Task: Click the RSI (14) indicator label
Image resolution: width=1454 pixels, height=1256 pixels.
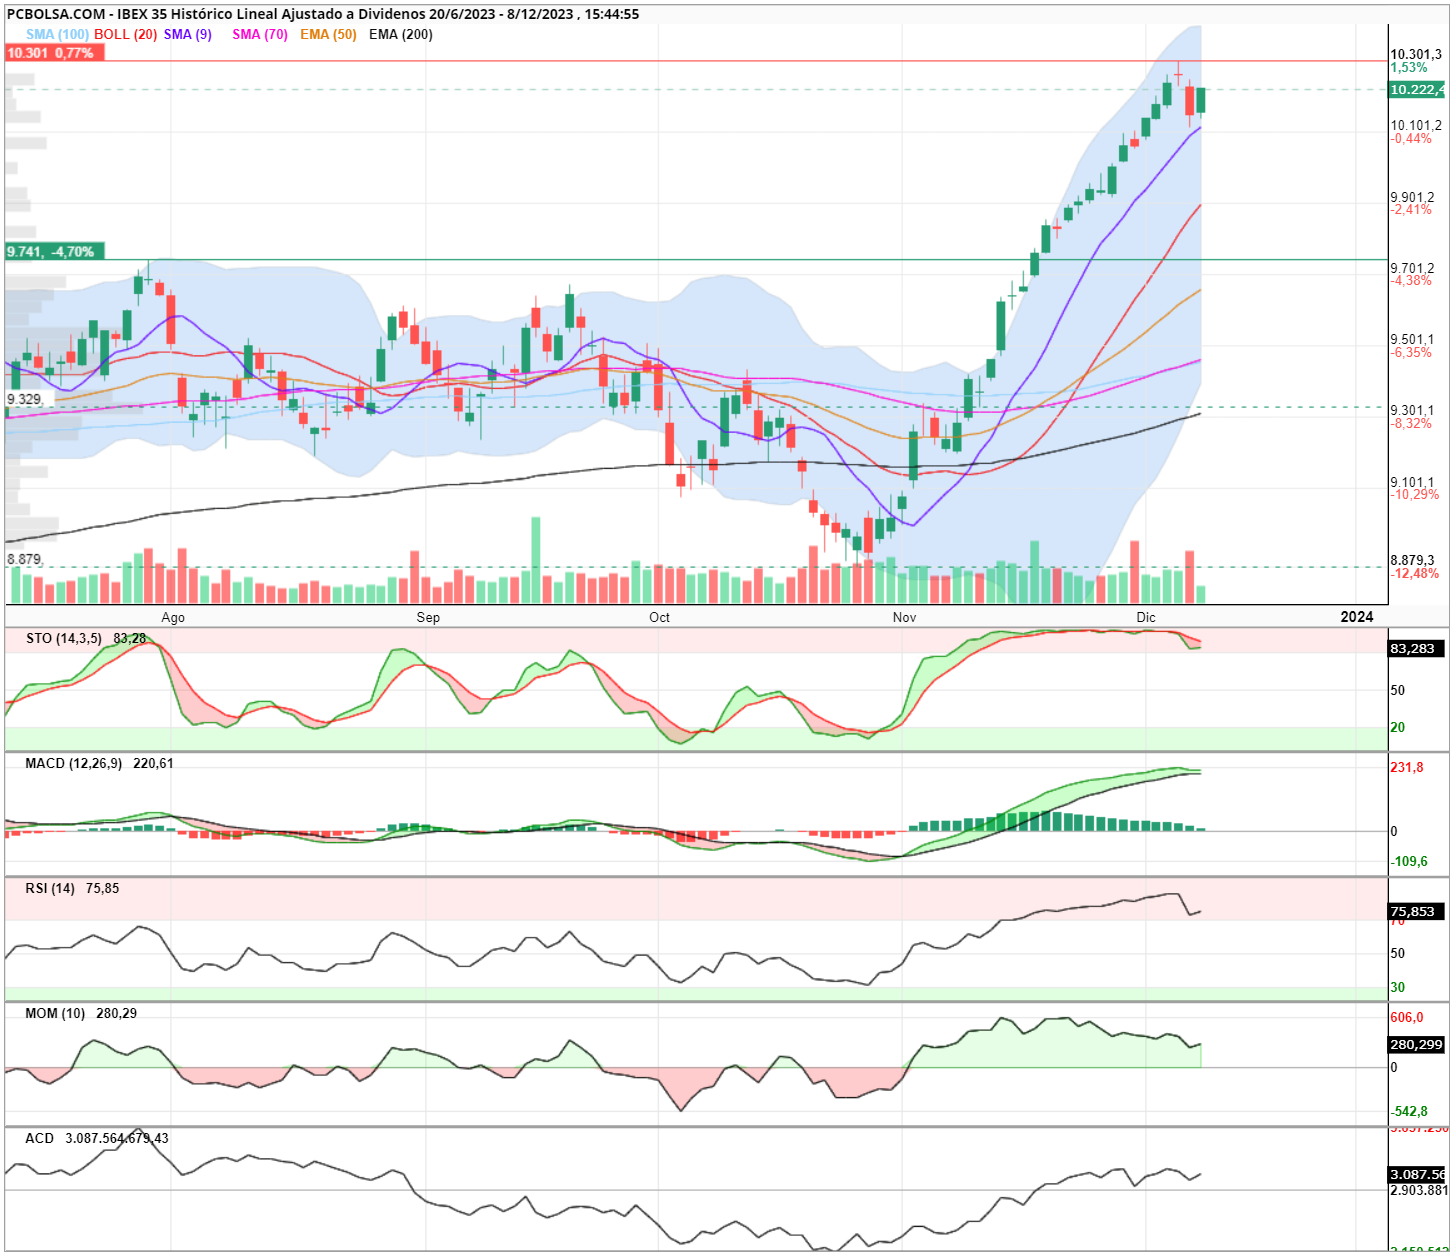Action: pyautogui.click(x=50, y=888)
